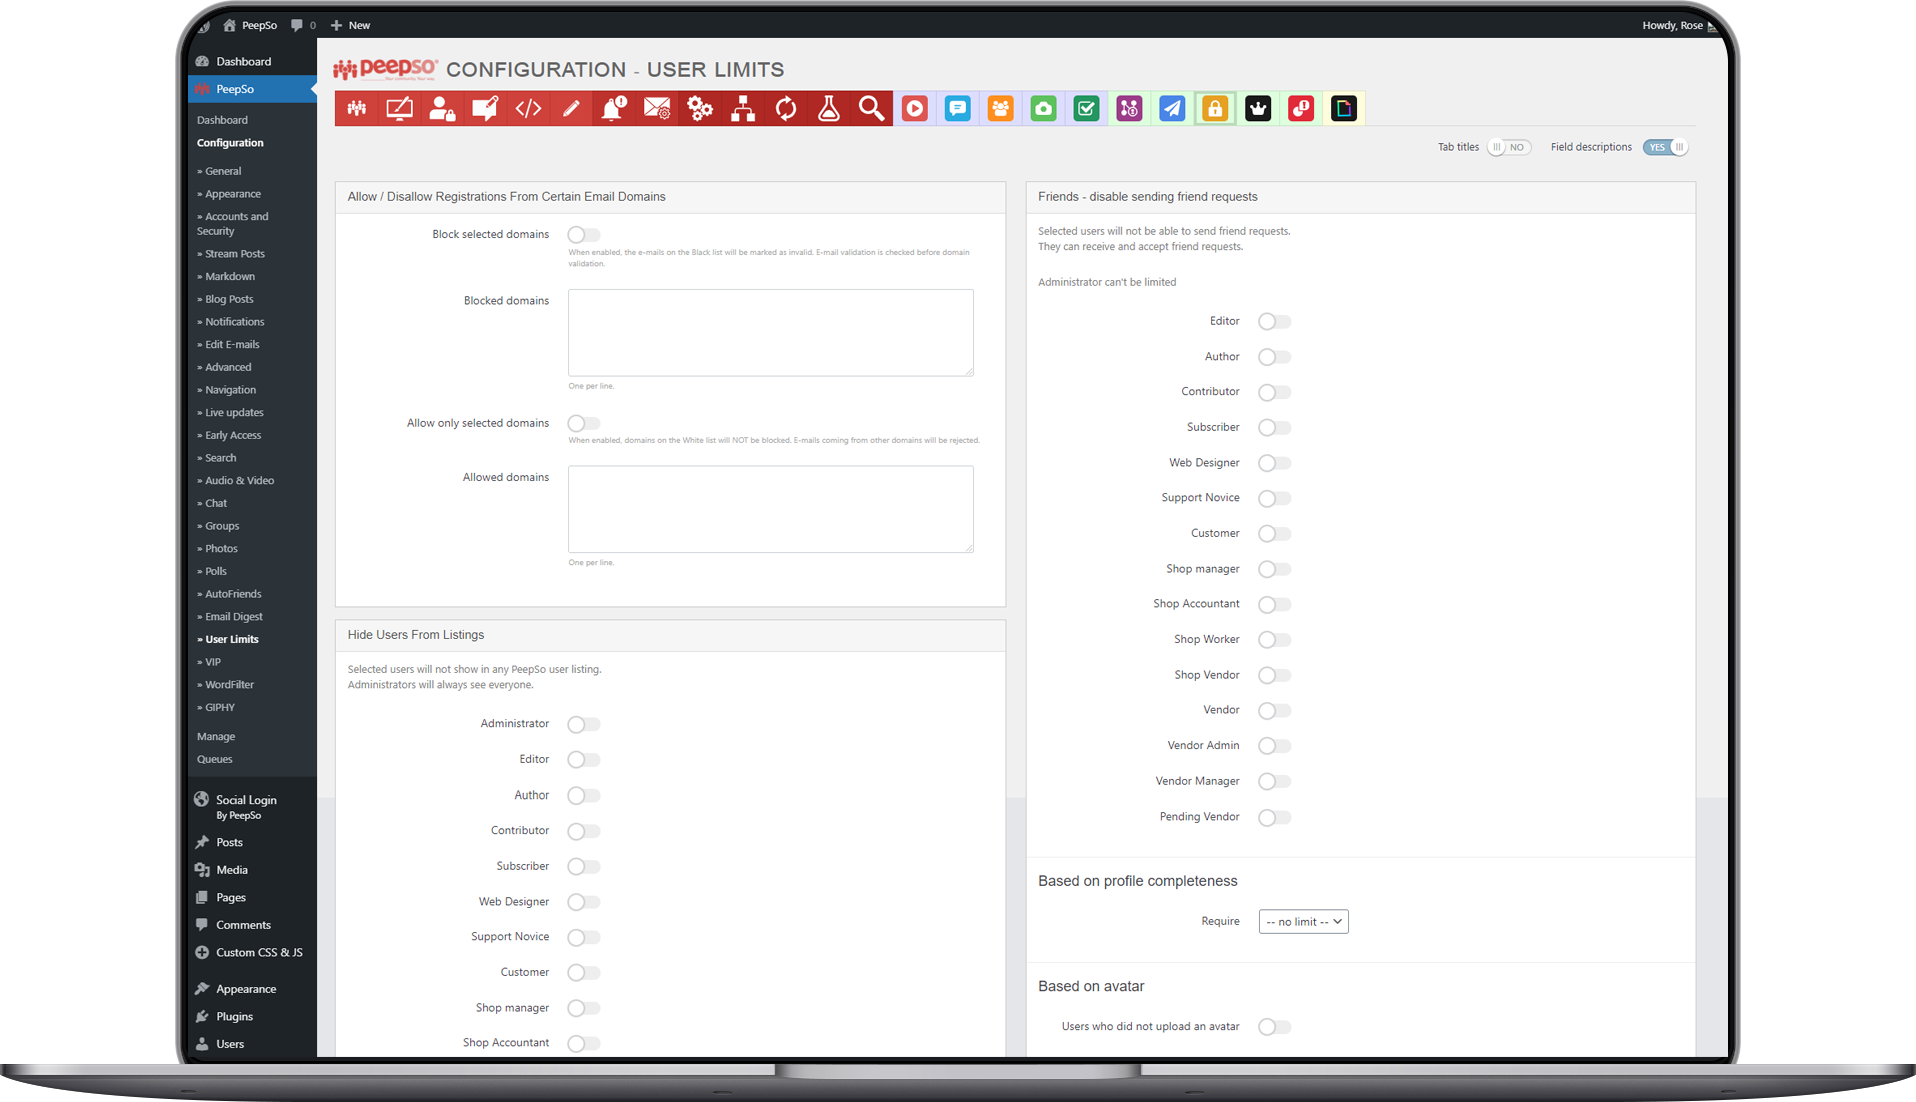
Task: Open the Users sidebar icon item
Action: pyautogui.click(x=230, y=1044)
